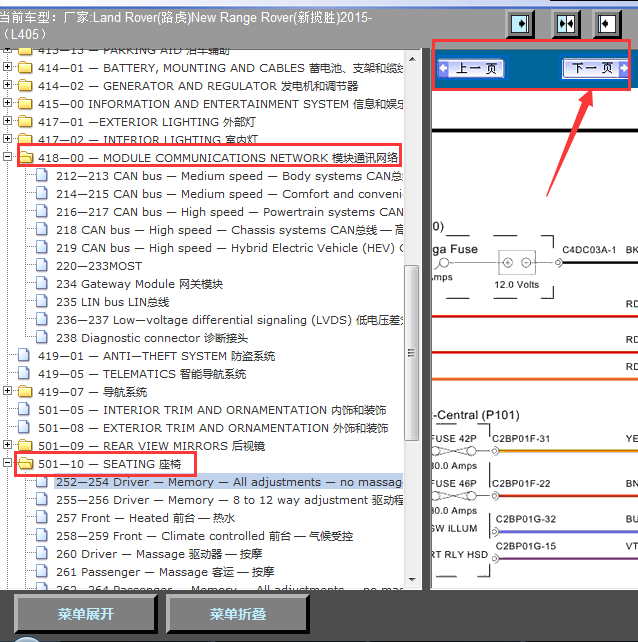
Task: Open 257 Front Heated seat entry
Action: click(145, 518)
